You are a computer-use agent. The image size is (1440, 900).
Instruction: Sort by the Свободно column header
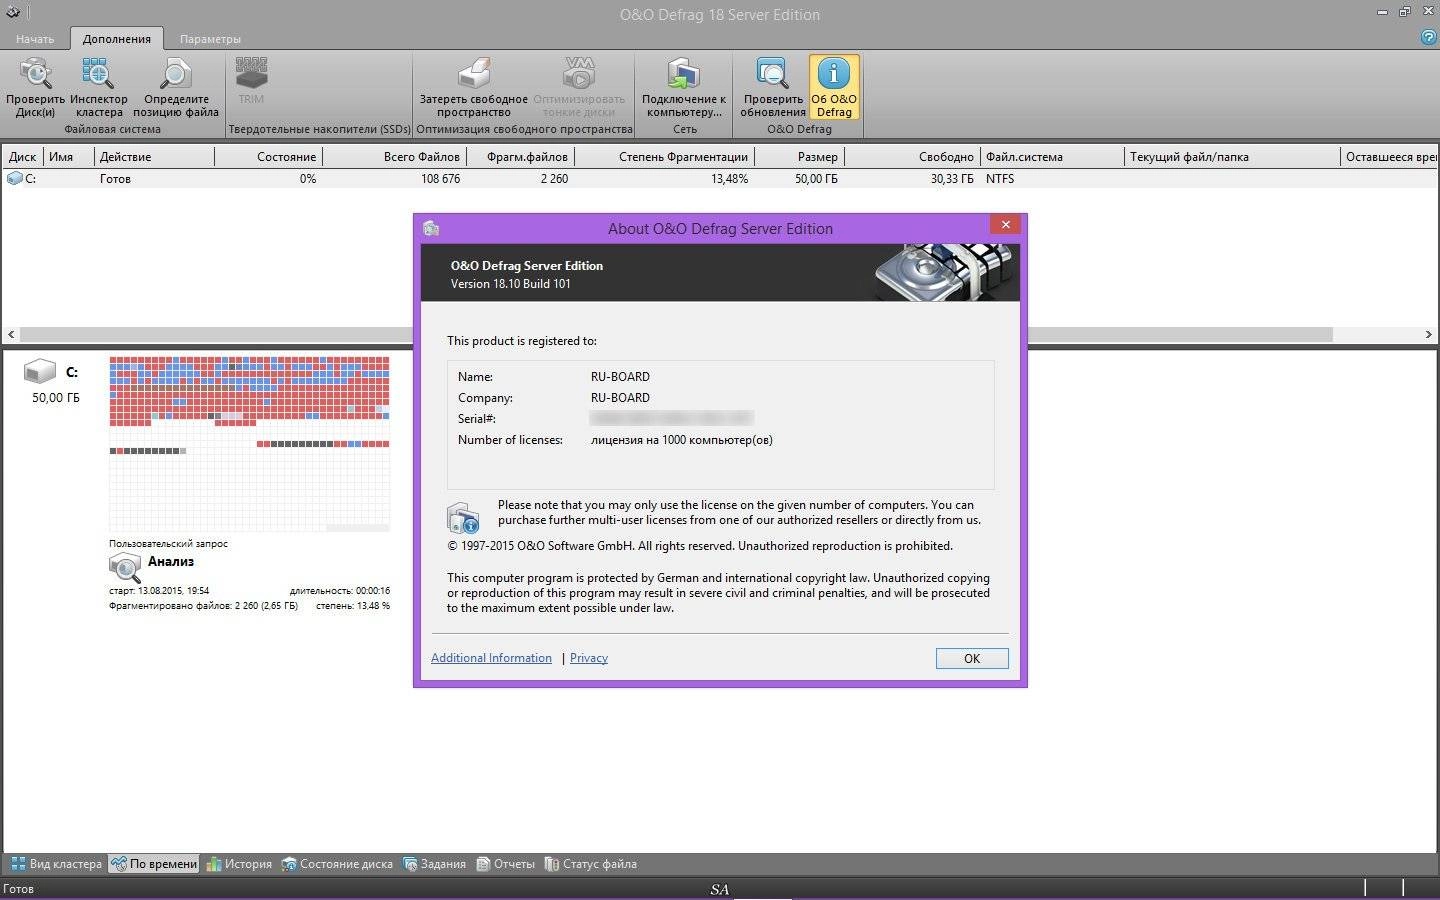(x=912, y=157)
